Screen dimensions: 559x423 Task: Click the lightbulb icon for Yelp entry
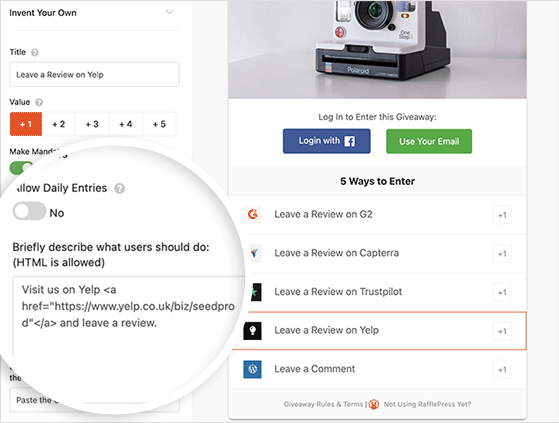click(x=252, y=331)
